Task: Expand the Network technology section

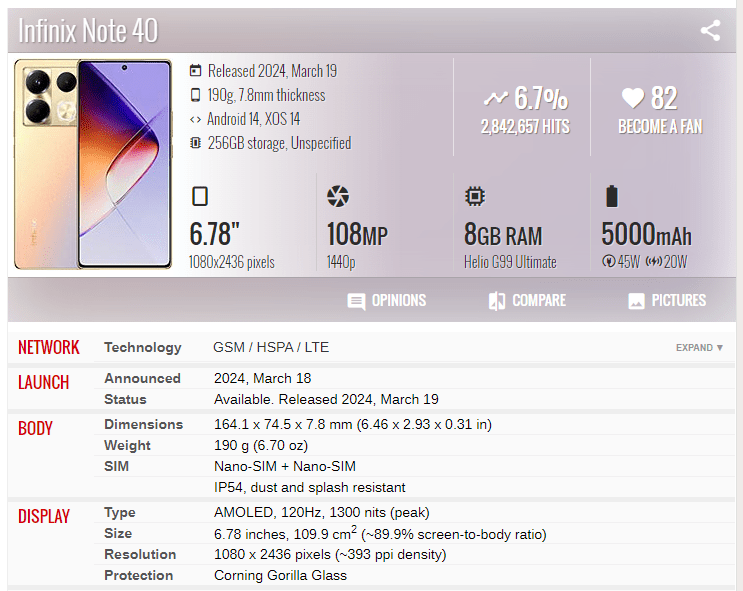Action: pyautogui.click(x=699, y=348)
